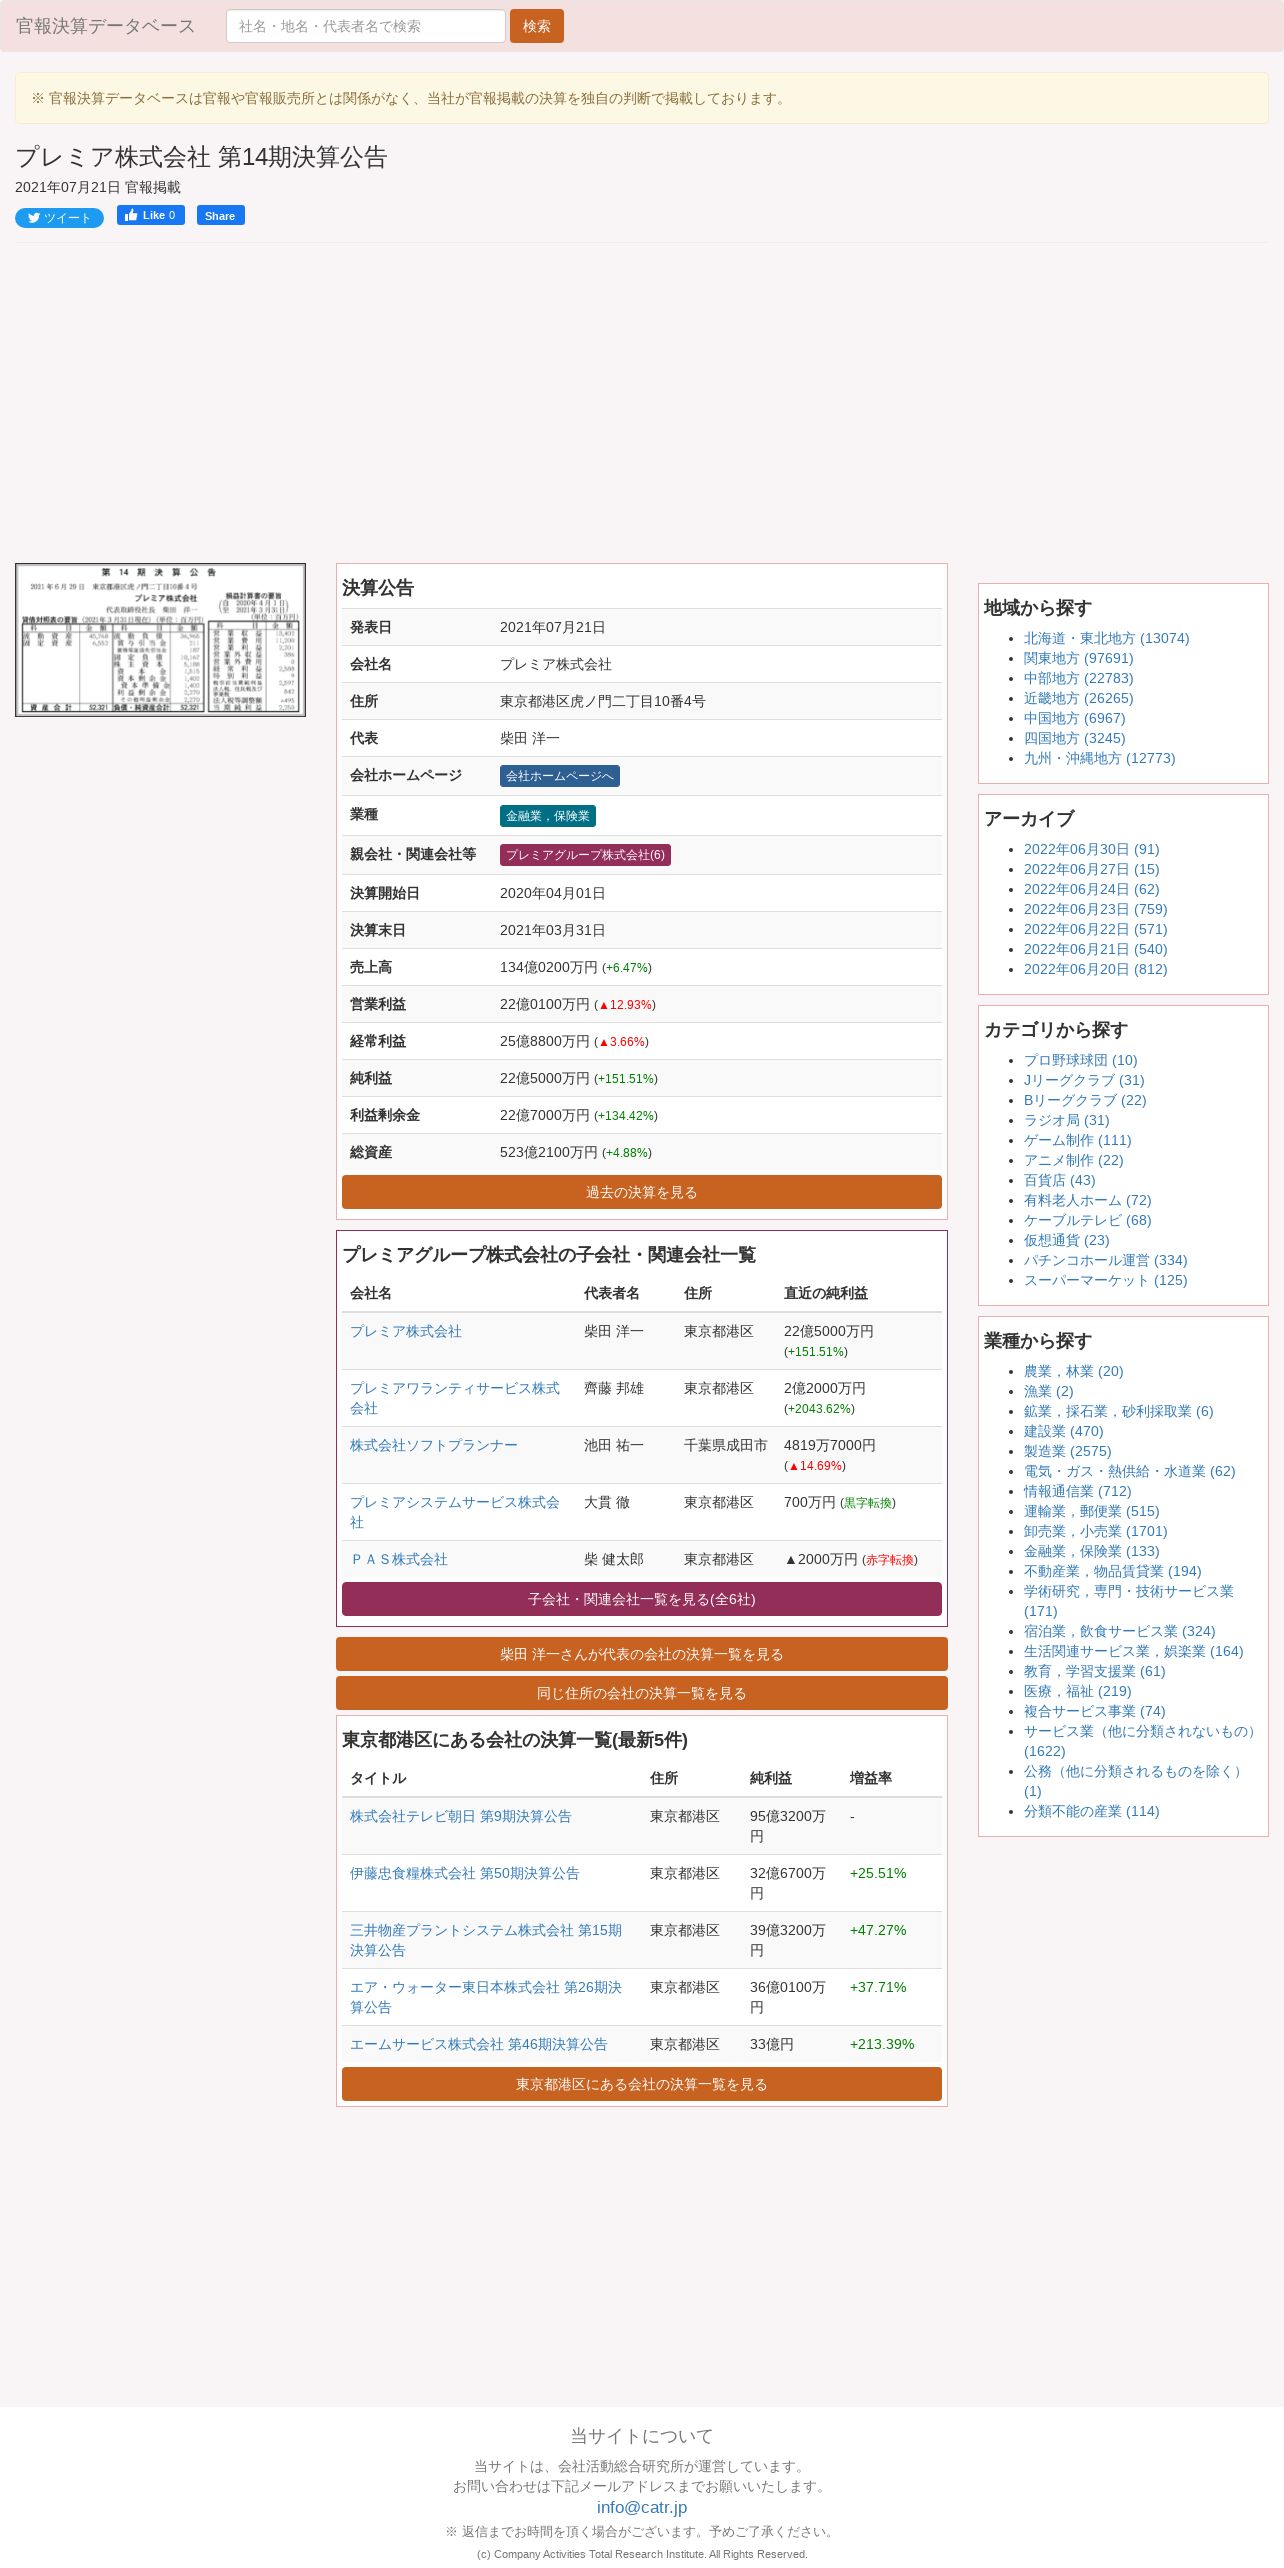Open スーパーマーケット (125) category
This screenshot has height=2568, width=1284.
click(x=1105, y=1280)
